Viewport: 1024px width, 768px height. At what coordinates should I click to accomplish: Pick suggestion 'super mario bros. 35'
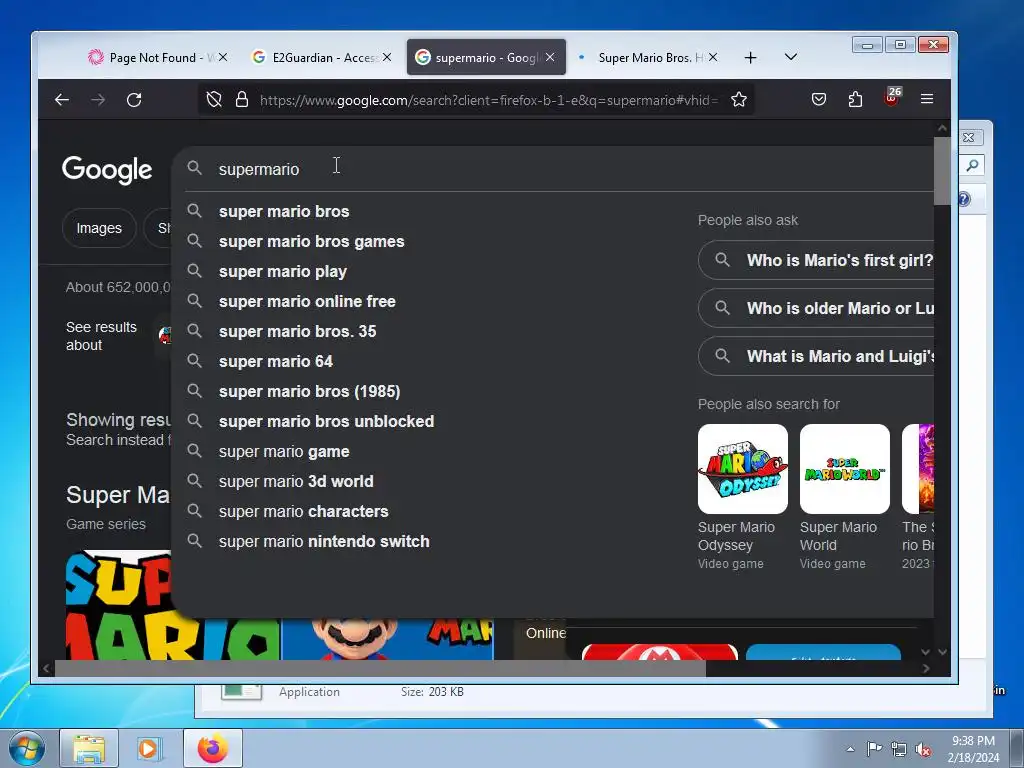pyautogui.click(x=297, y=332)
